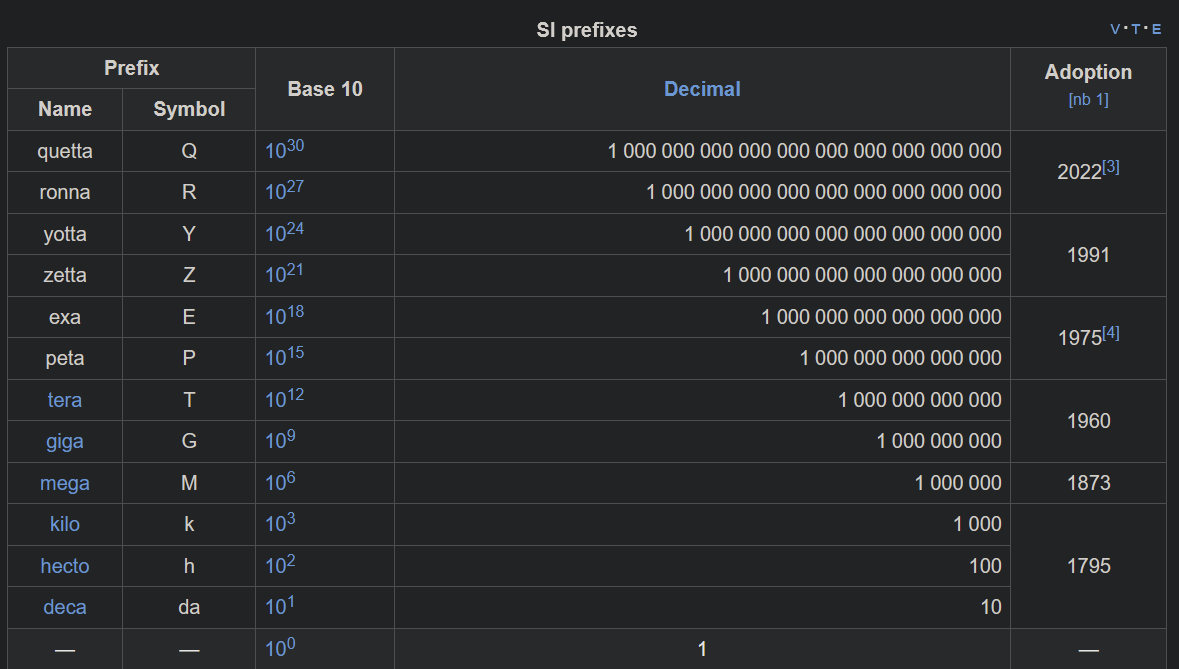This screenshot has height=669, width=1179.
Task: Click the symbol 'Q' cell
Action: pos(189,151)
